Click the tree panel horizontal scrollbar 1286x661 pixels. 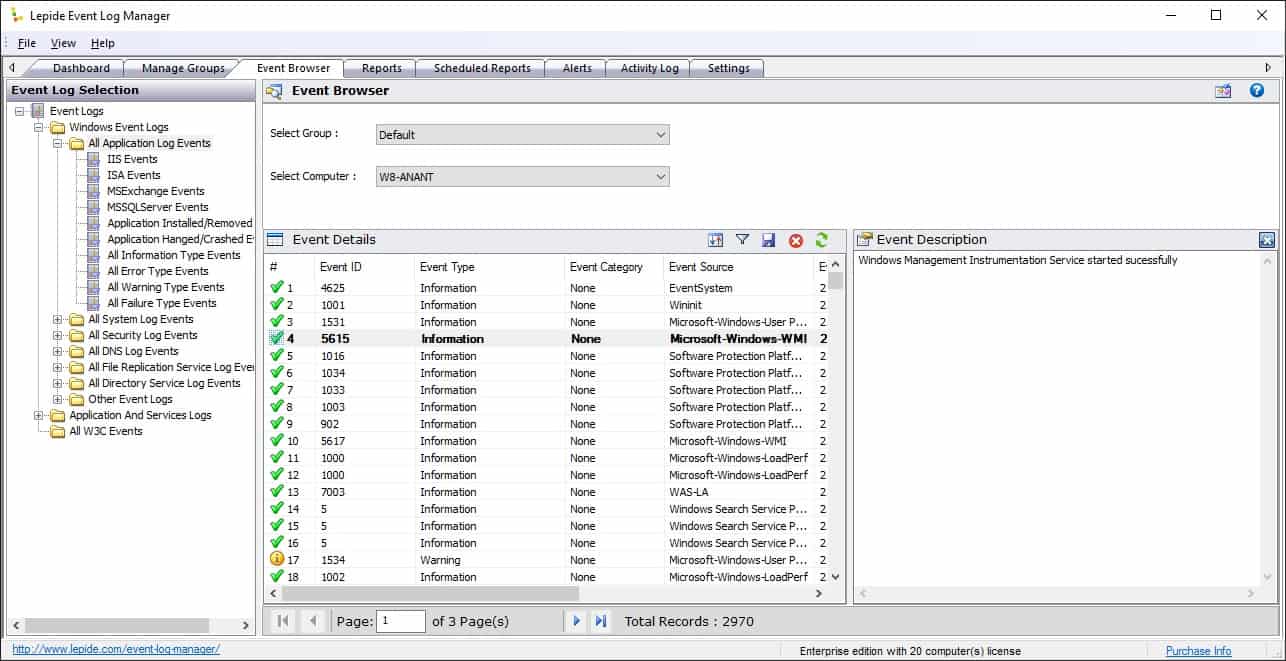(x=131, y=625)
